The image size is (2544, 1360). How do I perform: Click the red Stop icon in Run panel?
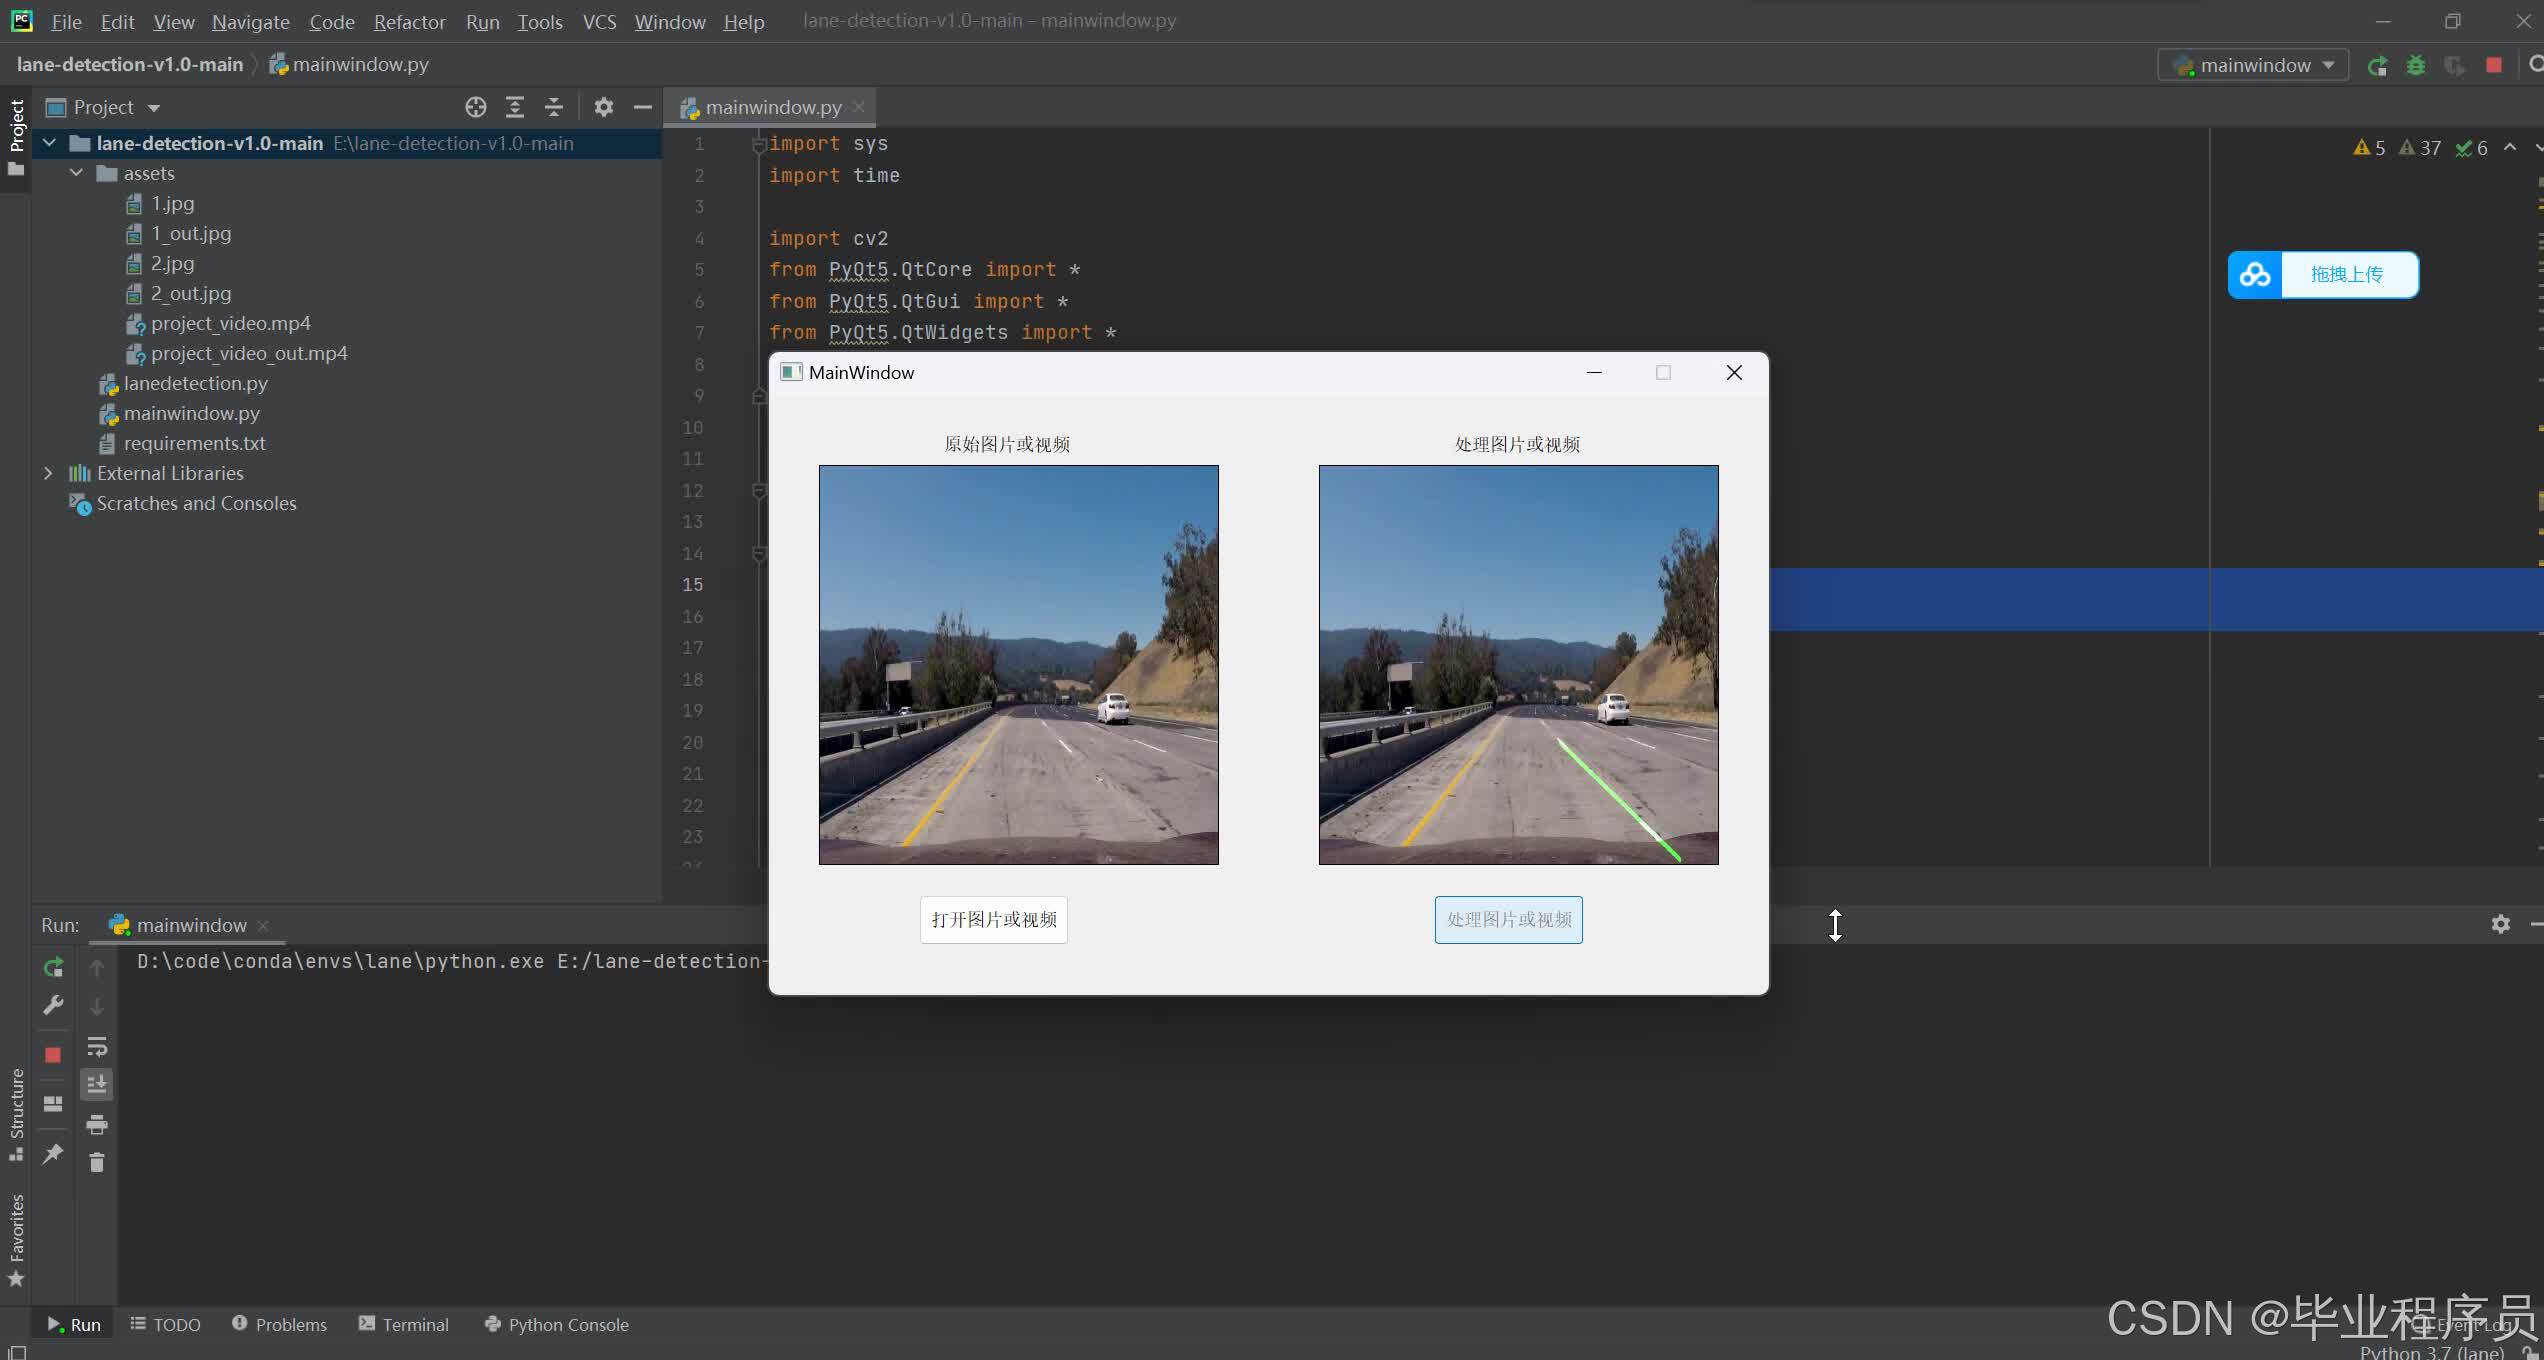[53, 1054]
